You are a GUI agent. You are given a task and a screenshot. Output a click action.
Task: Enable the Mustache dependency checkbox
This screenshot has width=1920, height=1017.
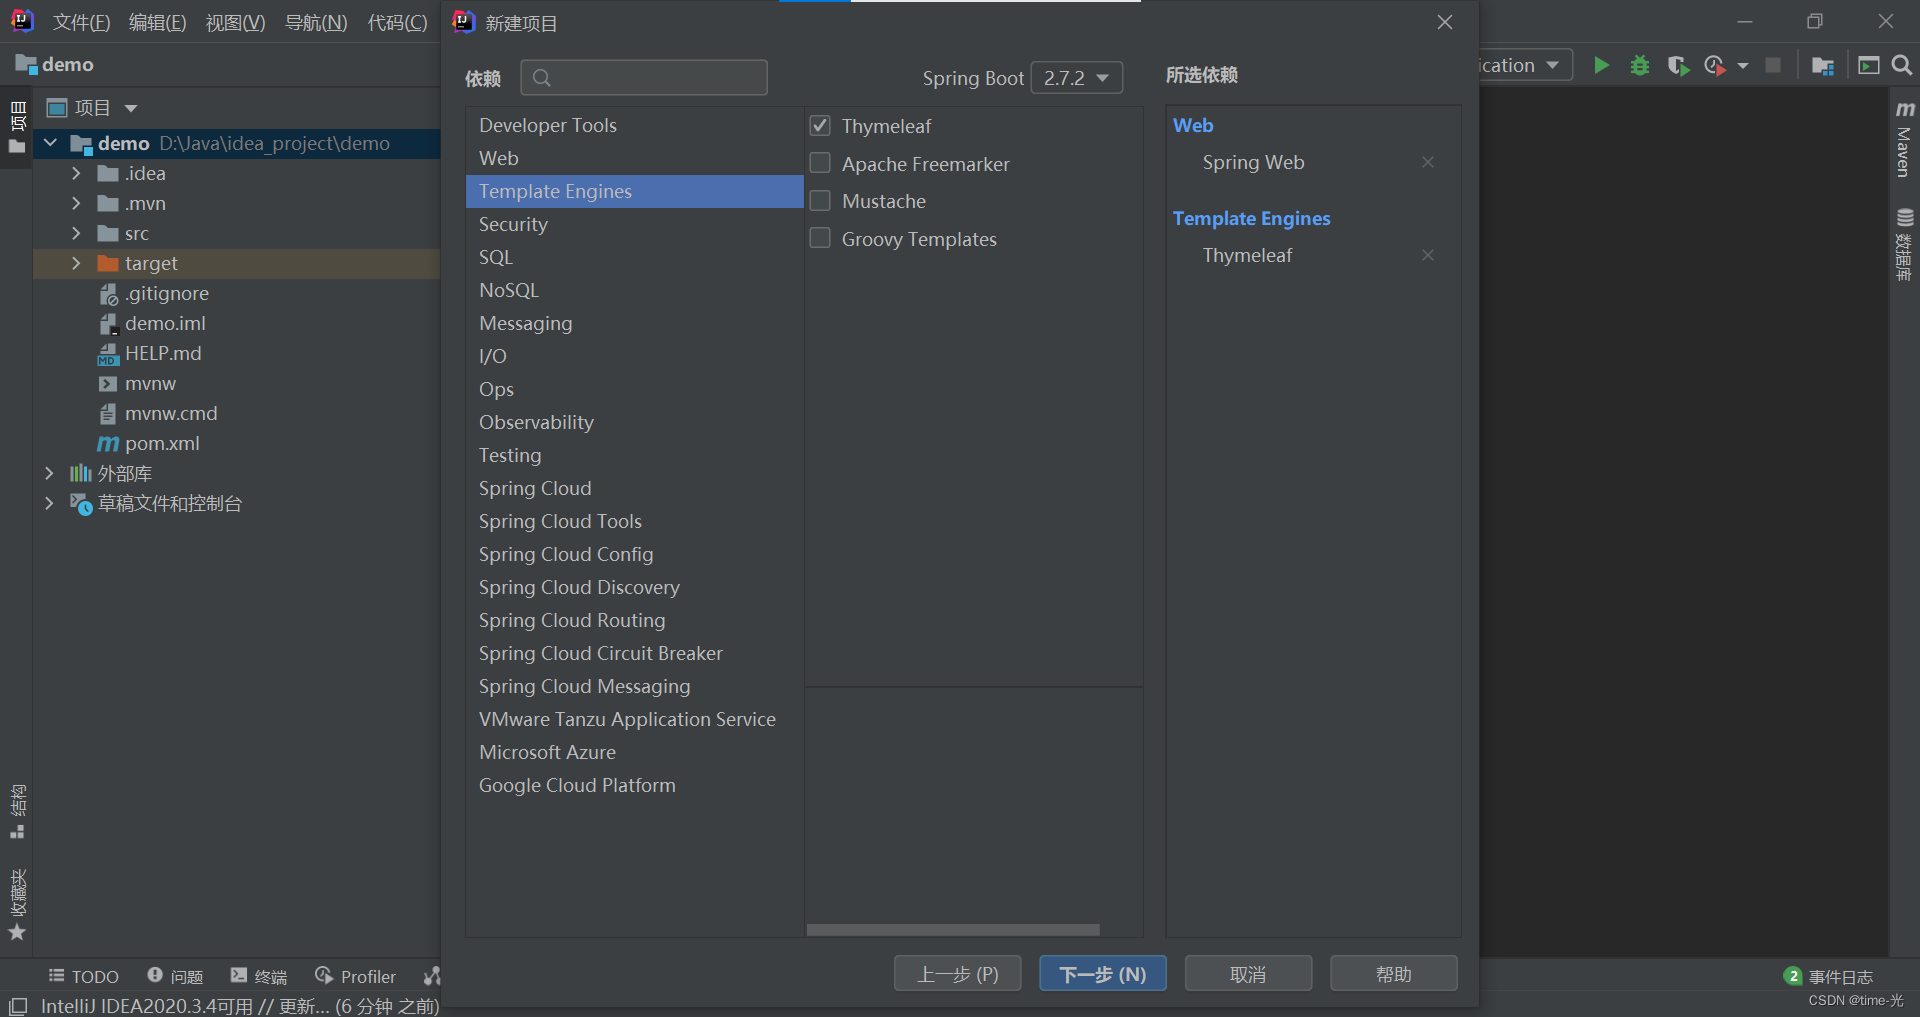click(820, 201)
